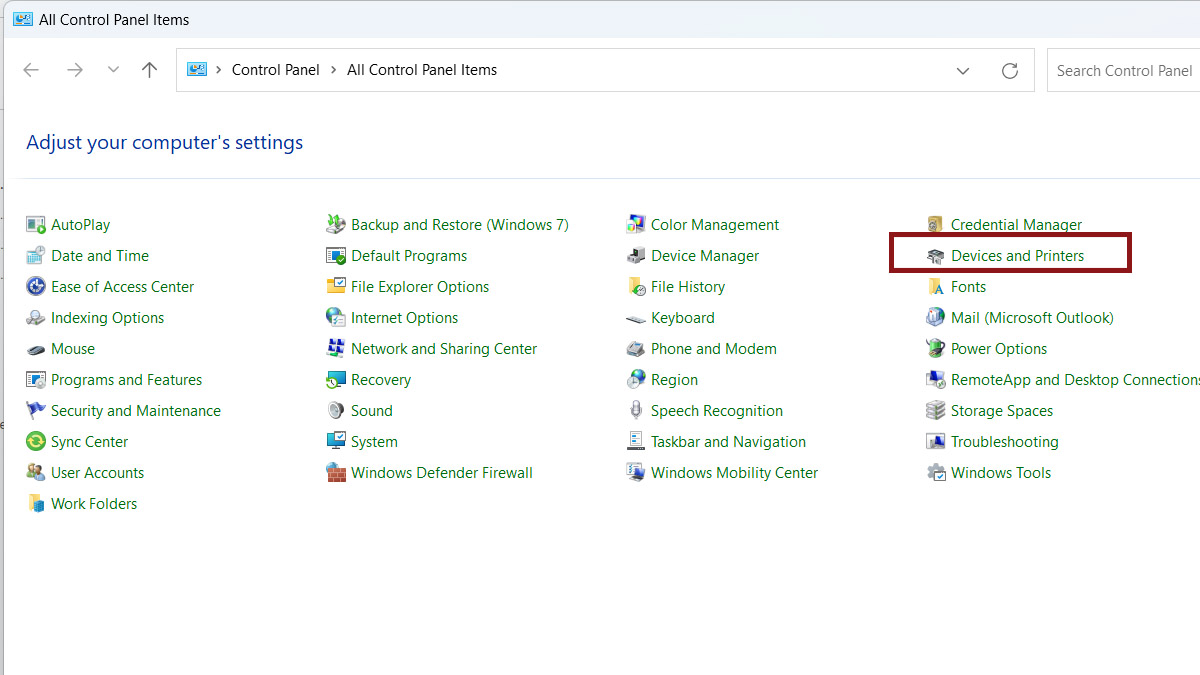This screenshot has width=1200, height=675.
Task: Go forward with the Forward arrow
Action: 75,70
